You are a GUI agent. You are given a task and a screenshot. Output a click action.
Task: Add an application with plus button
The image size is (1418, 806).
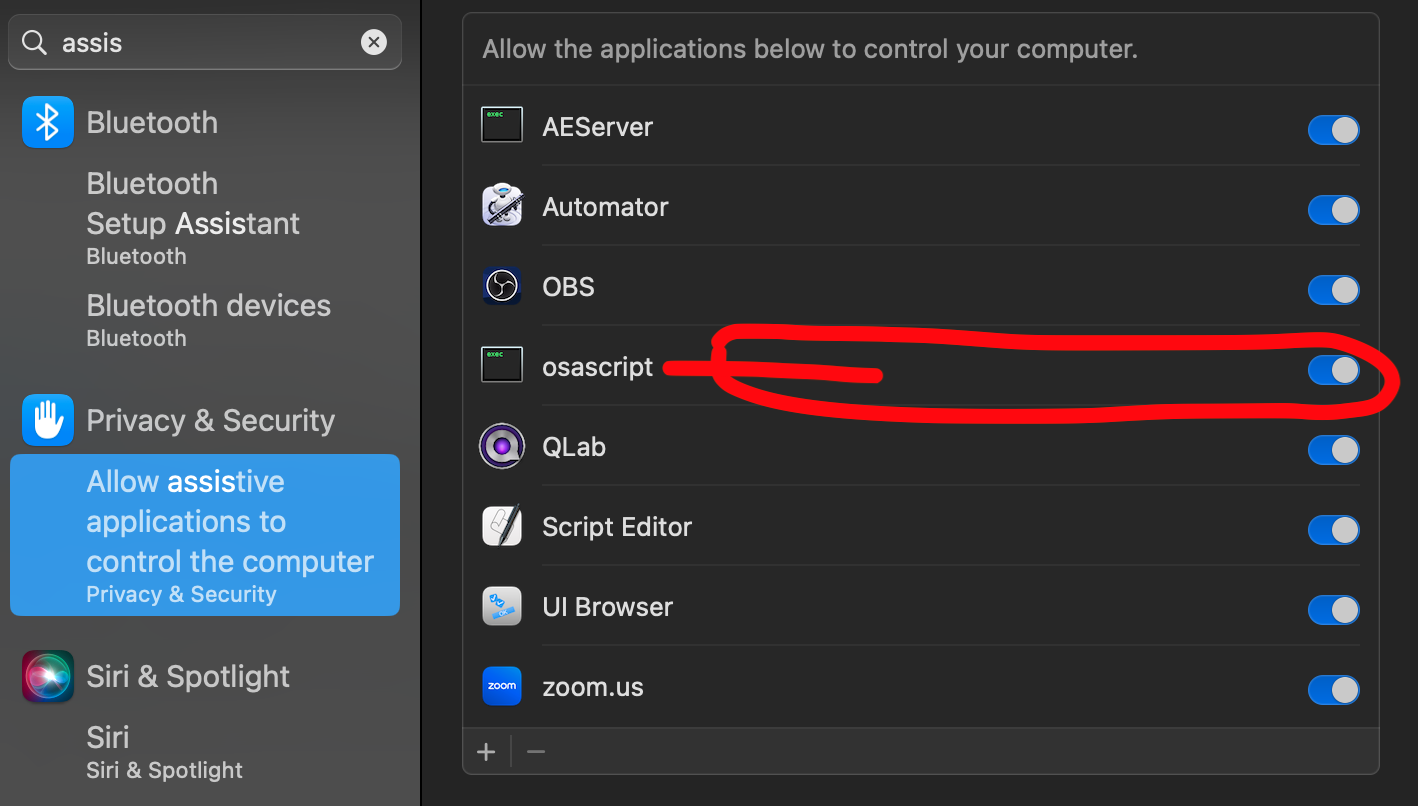(487, 752)
